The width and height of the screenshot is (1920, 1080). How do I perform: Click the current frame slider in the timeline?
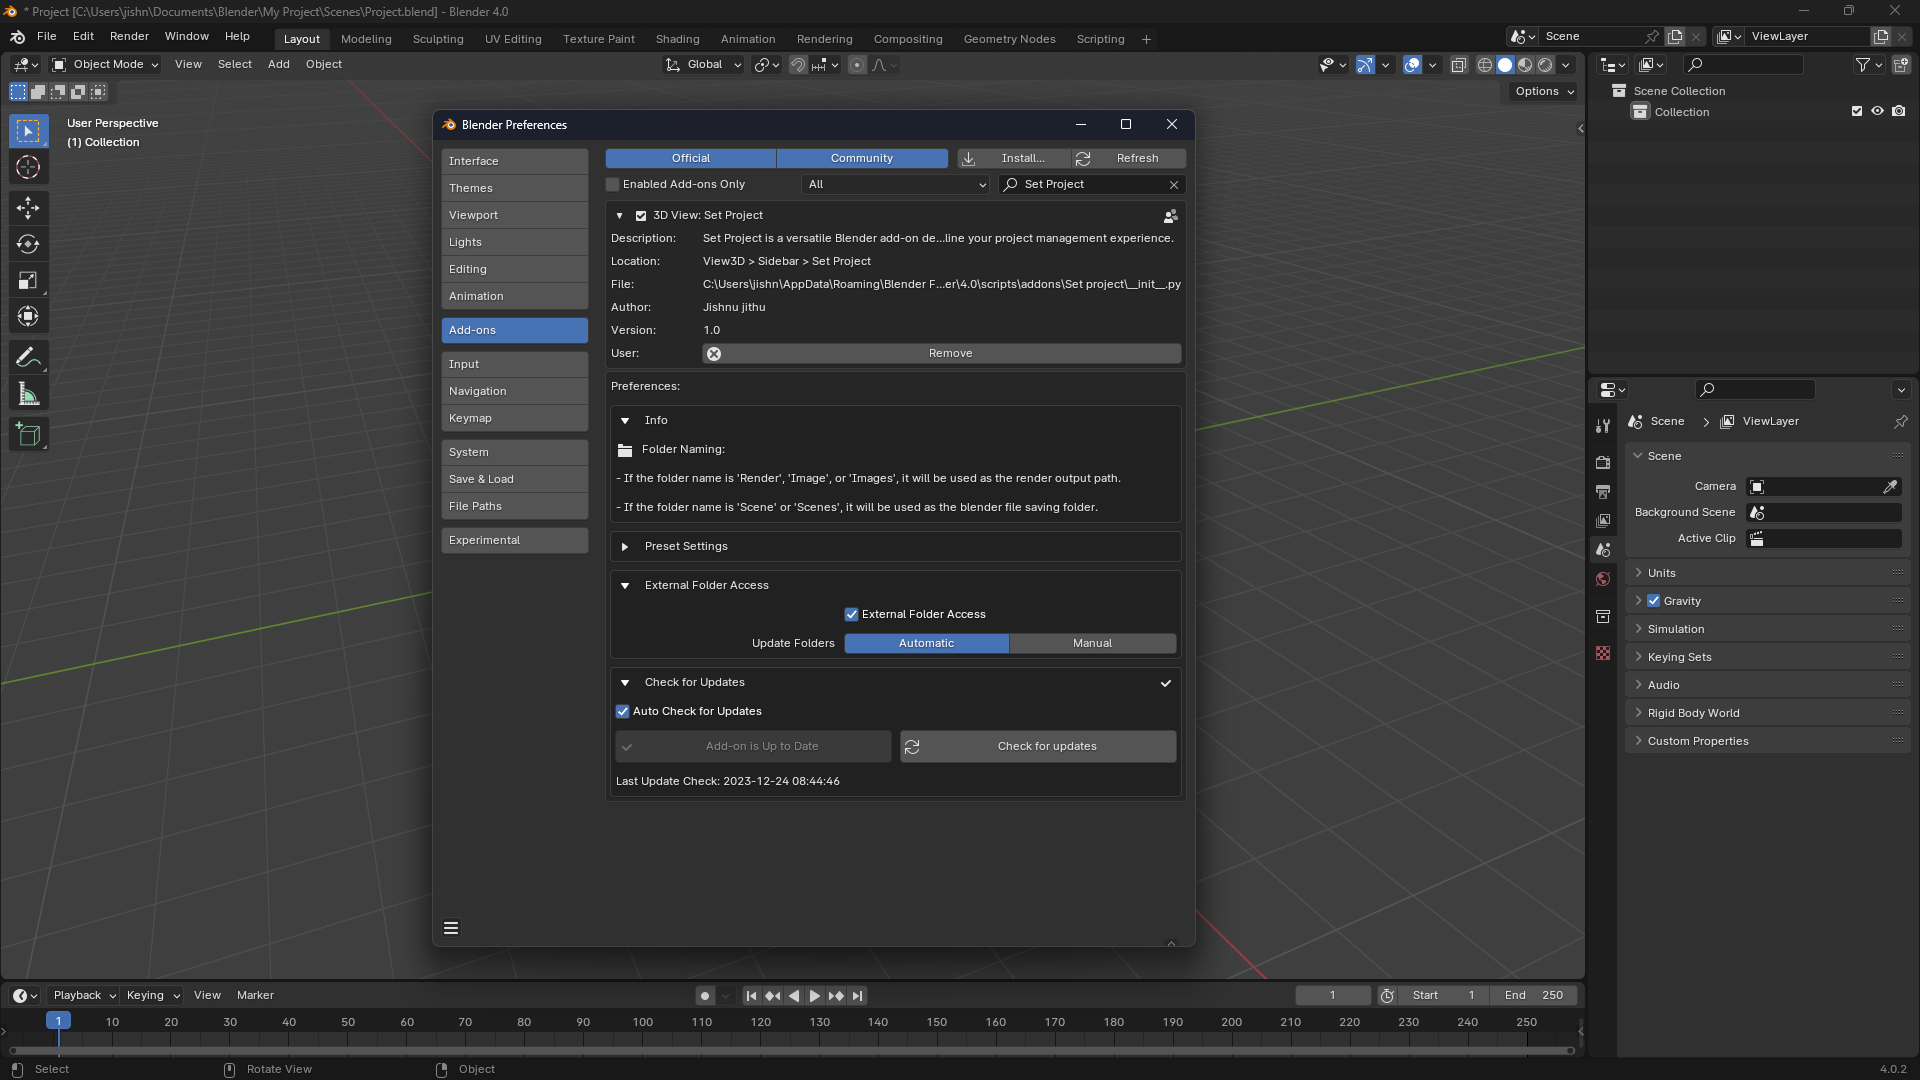(x=1333, y=995)
